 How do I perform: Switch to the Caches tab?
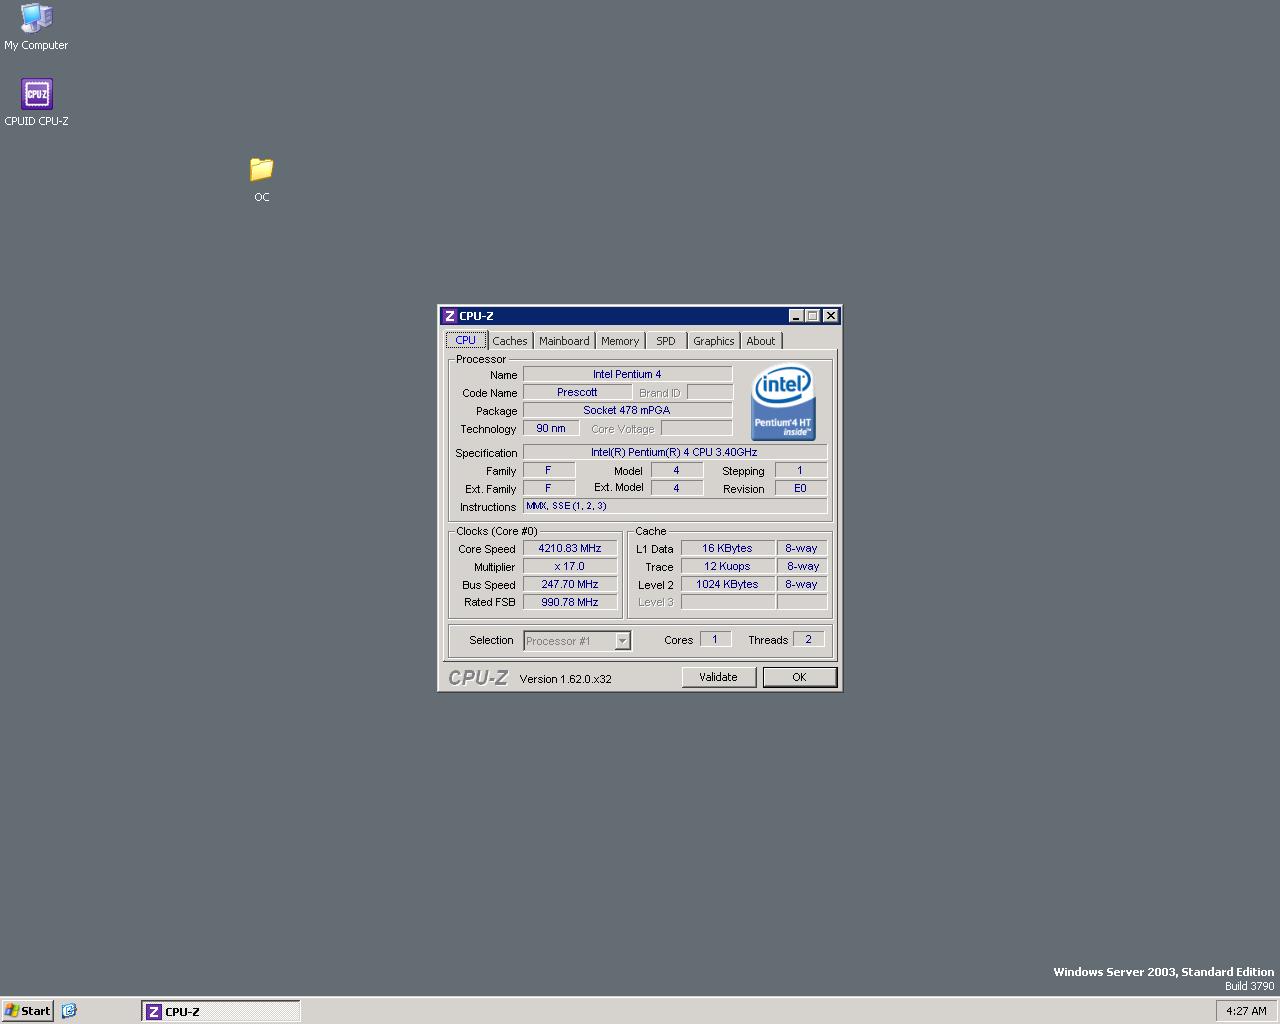click(510, 341)
